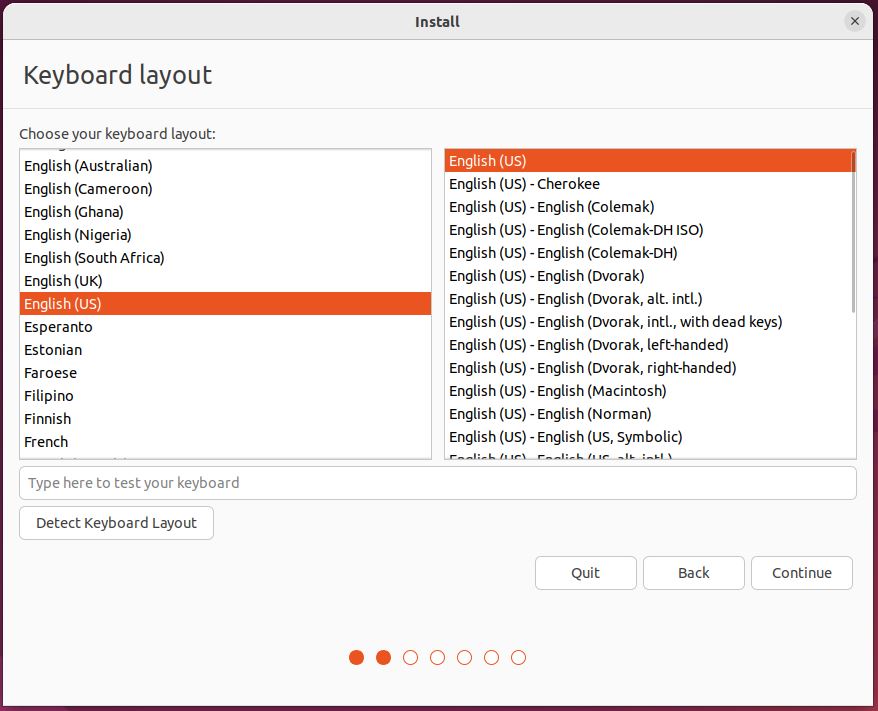Click the keyboard test input field
The width and height of the screenshot is (878, 711).
[437, 483]
